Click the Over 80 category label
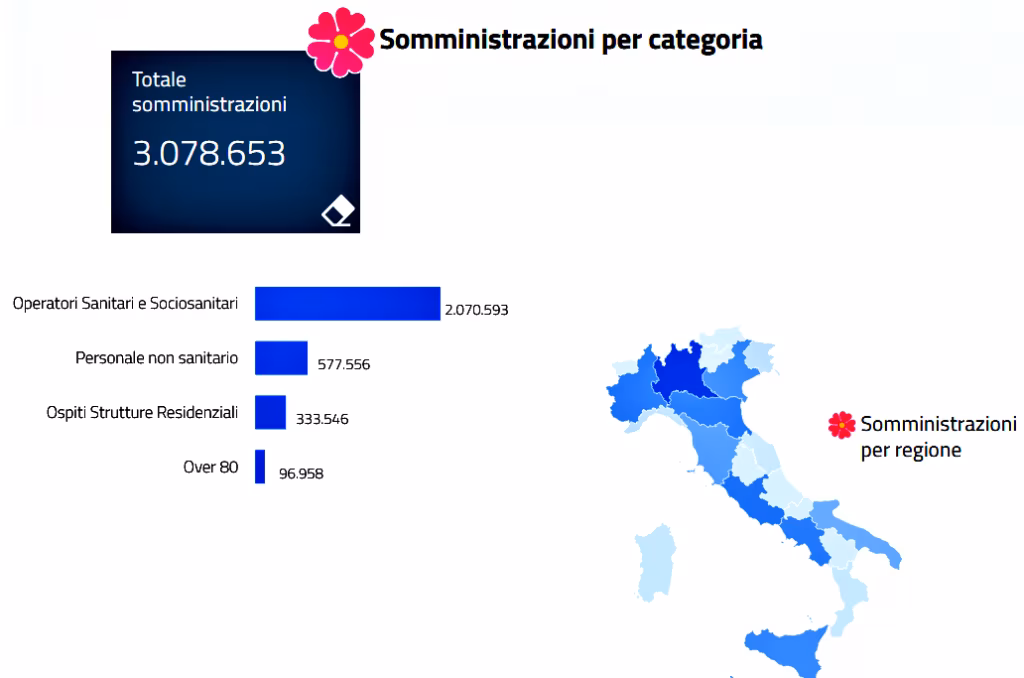Image resolution: width=1024 pixels, height=678 pixels. pyautogui.click(x=210, y=466)
